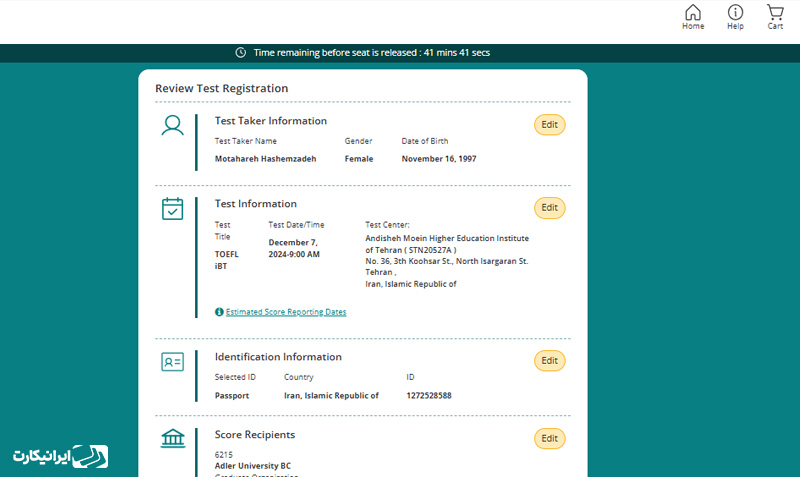Click country Iran, Islamic Republic of under Identification

tap(331, 395)
